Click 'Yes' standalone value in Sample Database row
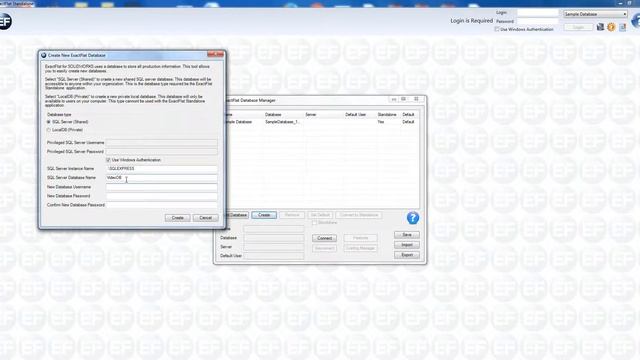The image size is (640, 360). [381, 122]
